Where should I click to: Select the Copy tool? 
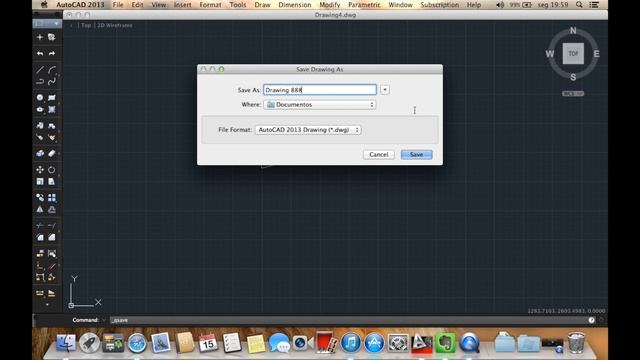coord(40,198)
